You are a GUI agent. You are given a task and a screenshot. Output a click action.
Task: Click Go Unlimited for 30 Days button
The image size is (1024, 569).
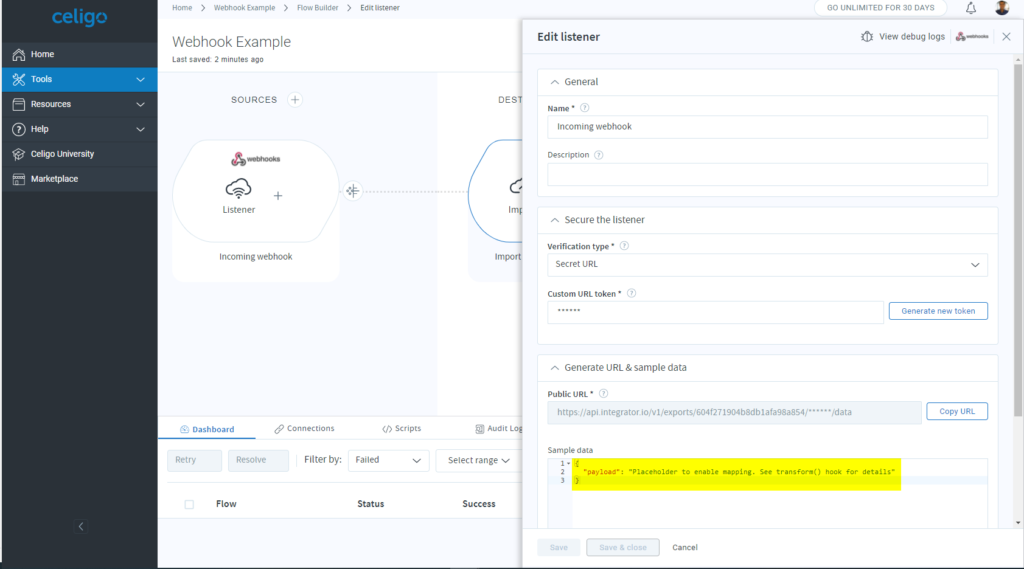pos(880,8)
